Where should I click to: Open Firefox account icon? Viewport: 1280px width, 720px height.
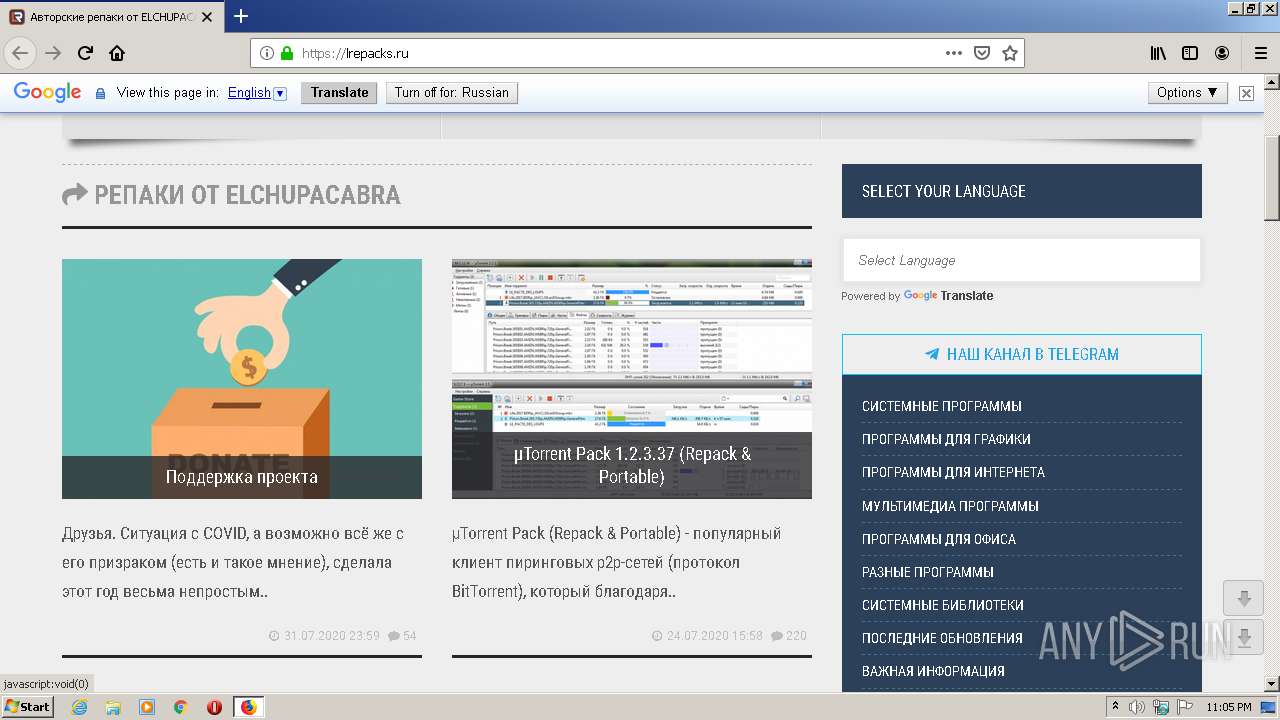[1222, 53]
